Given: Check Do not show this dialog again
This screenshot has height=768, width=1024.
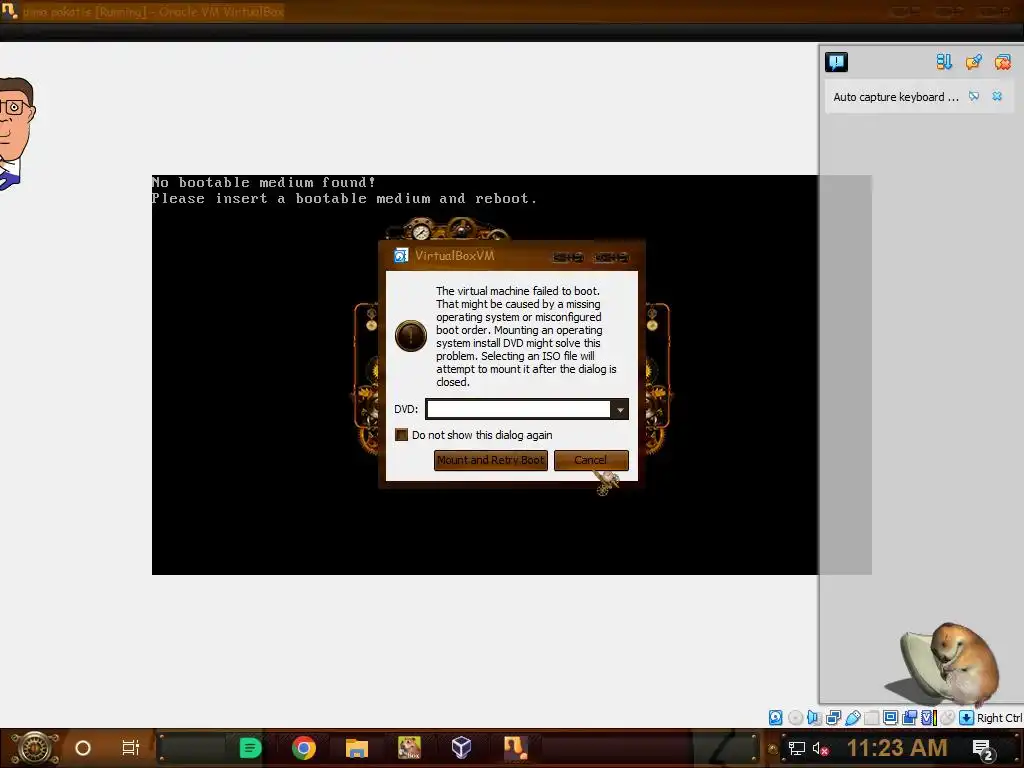Looking at the screenshot, I should click(402, 435).
